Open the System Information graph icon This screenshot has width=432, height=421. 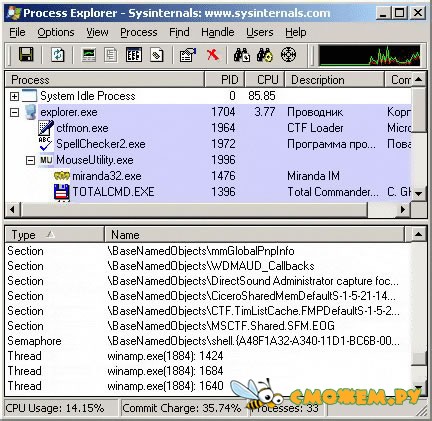[x=89, y=55]
